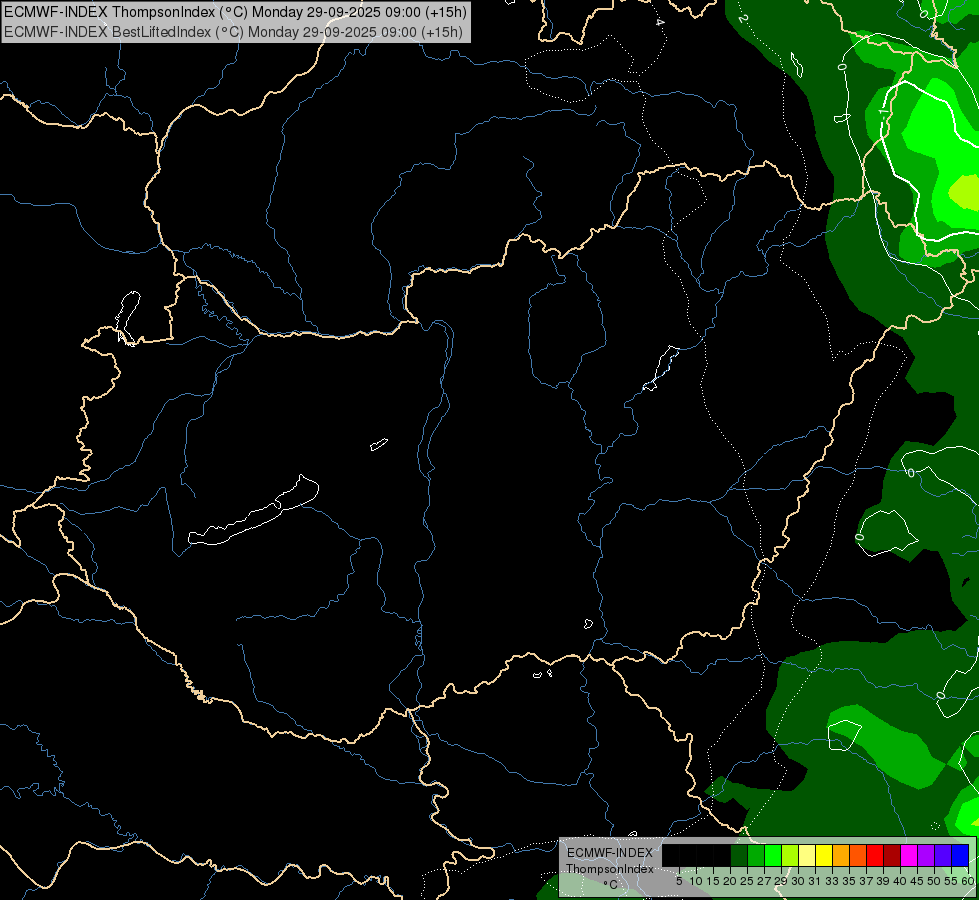
Task: Click the legend heading ECMWF-INDEX
Action: pos(610,853)
